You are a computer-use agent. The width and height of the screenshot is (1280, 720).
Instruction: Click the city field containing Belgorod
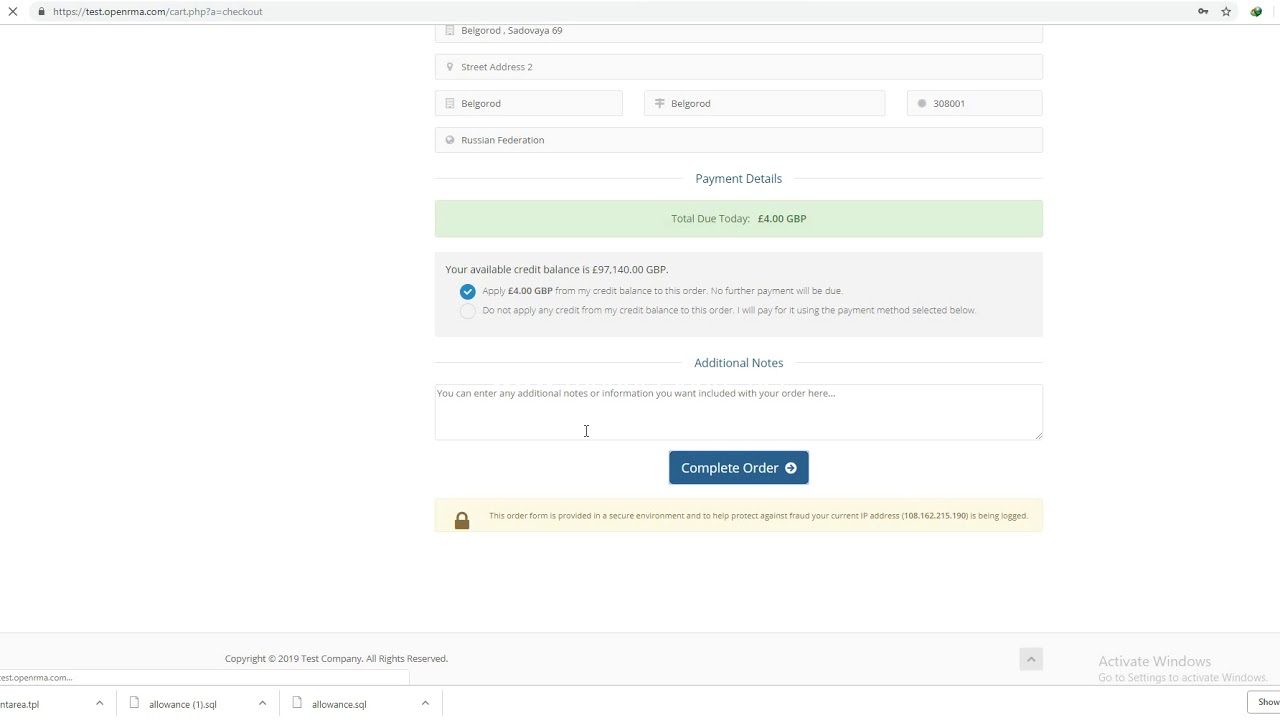(529, 104)
